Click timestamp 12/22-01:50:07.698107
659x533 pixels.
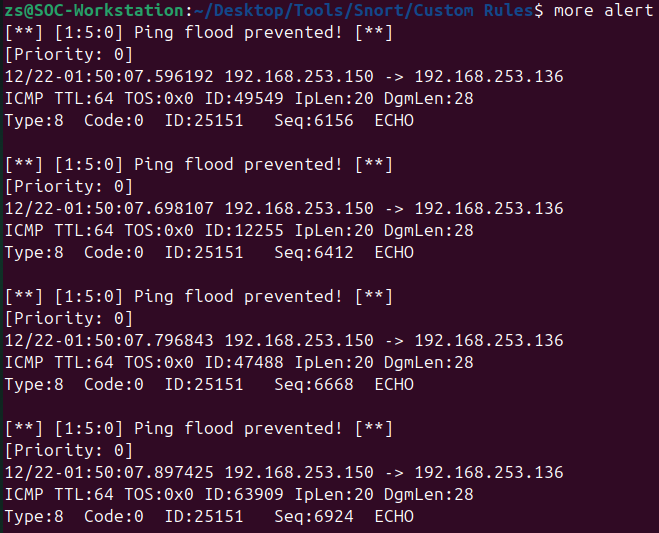109,208
